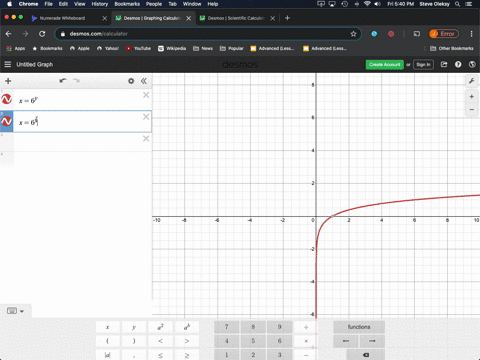Open the Wikipedia bookmark

172,48
